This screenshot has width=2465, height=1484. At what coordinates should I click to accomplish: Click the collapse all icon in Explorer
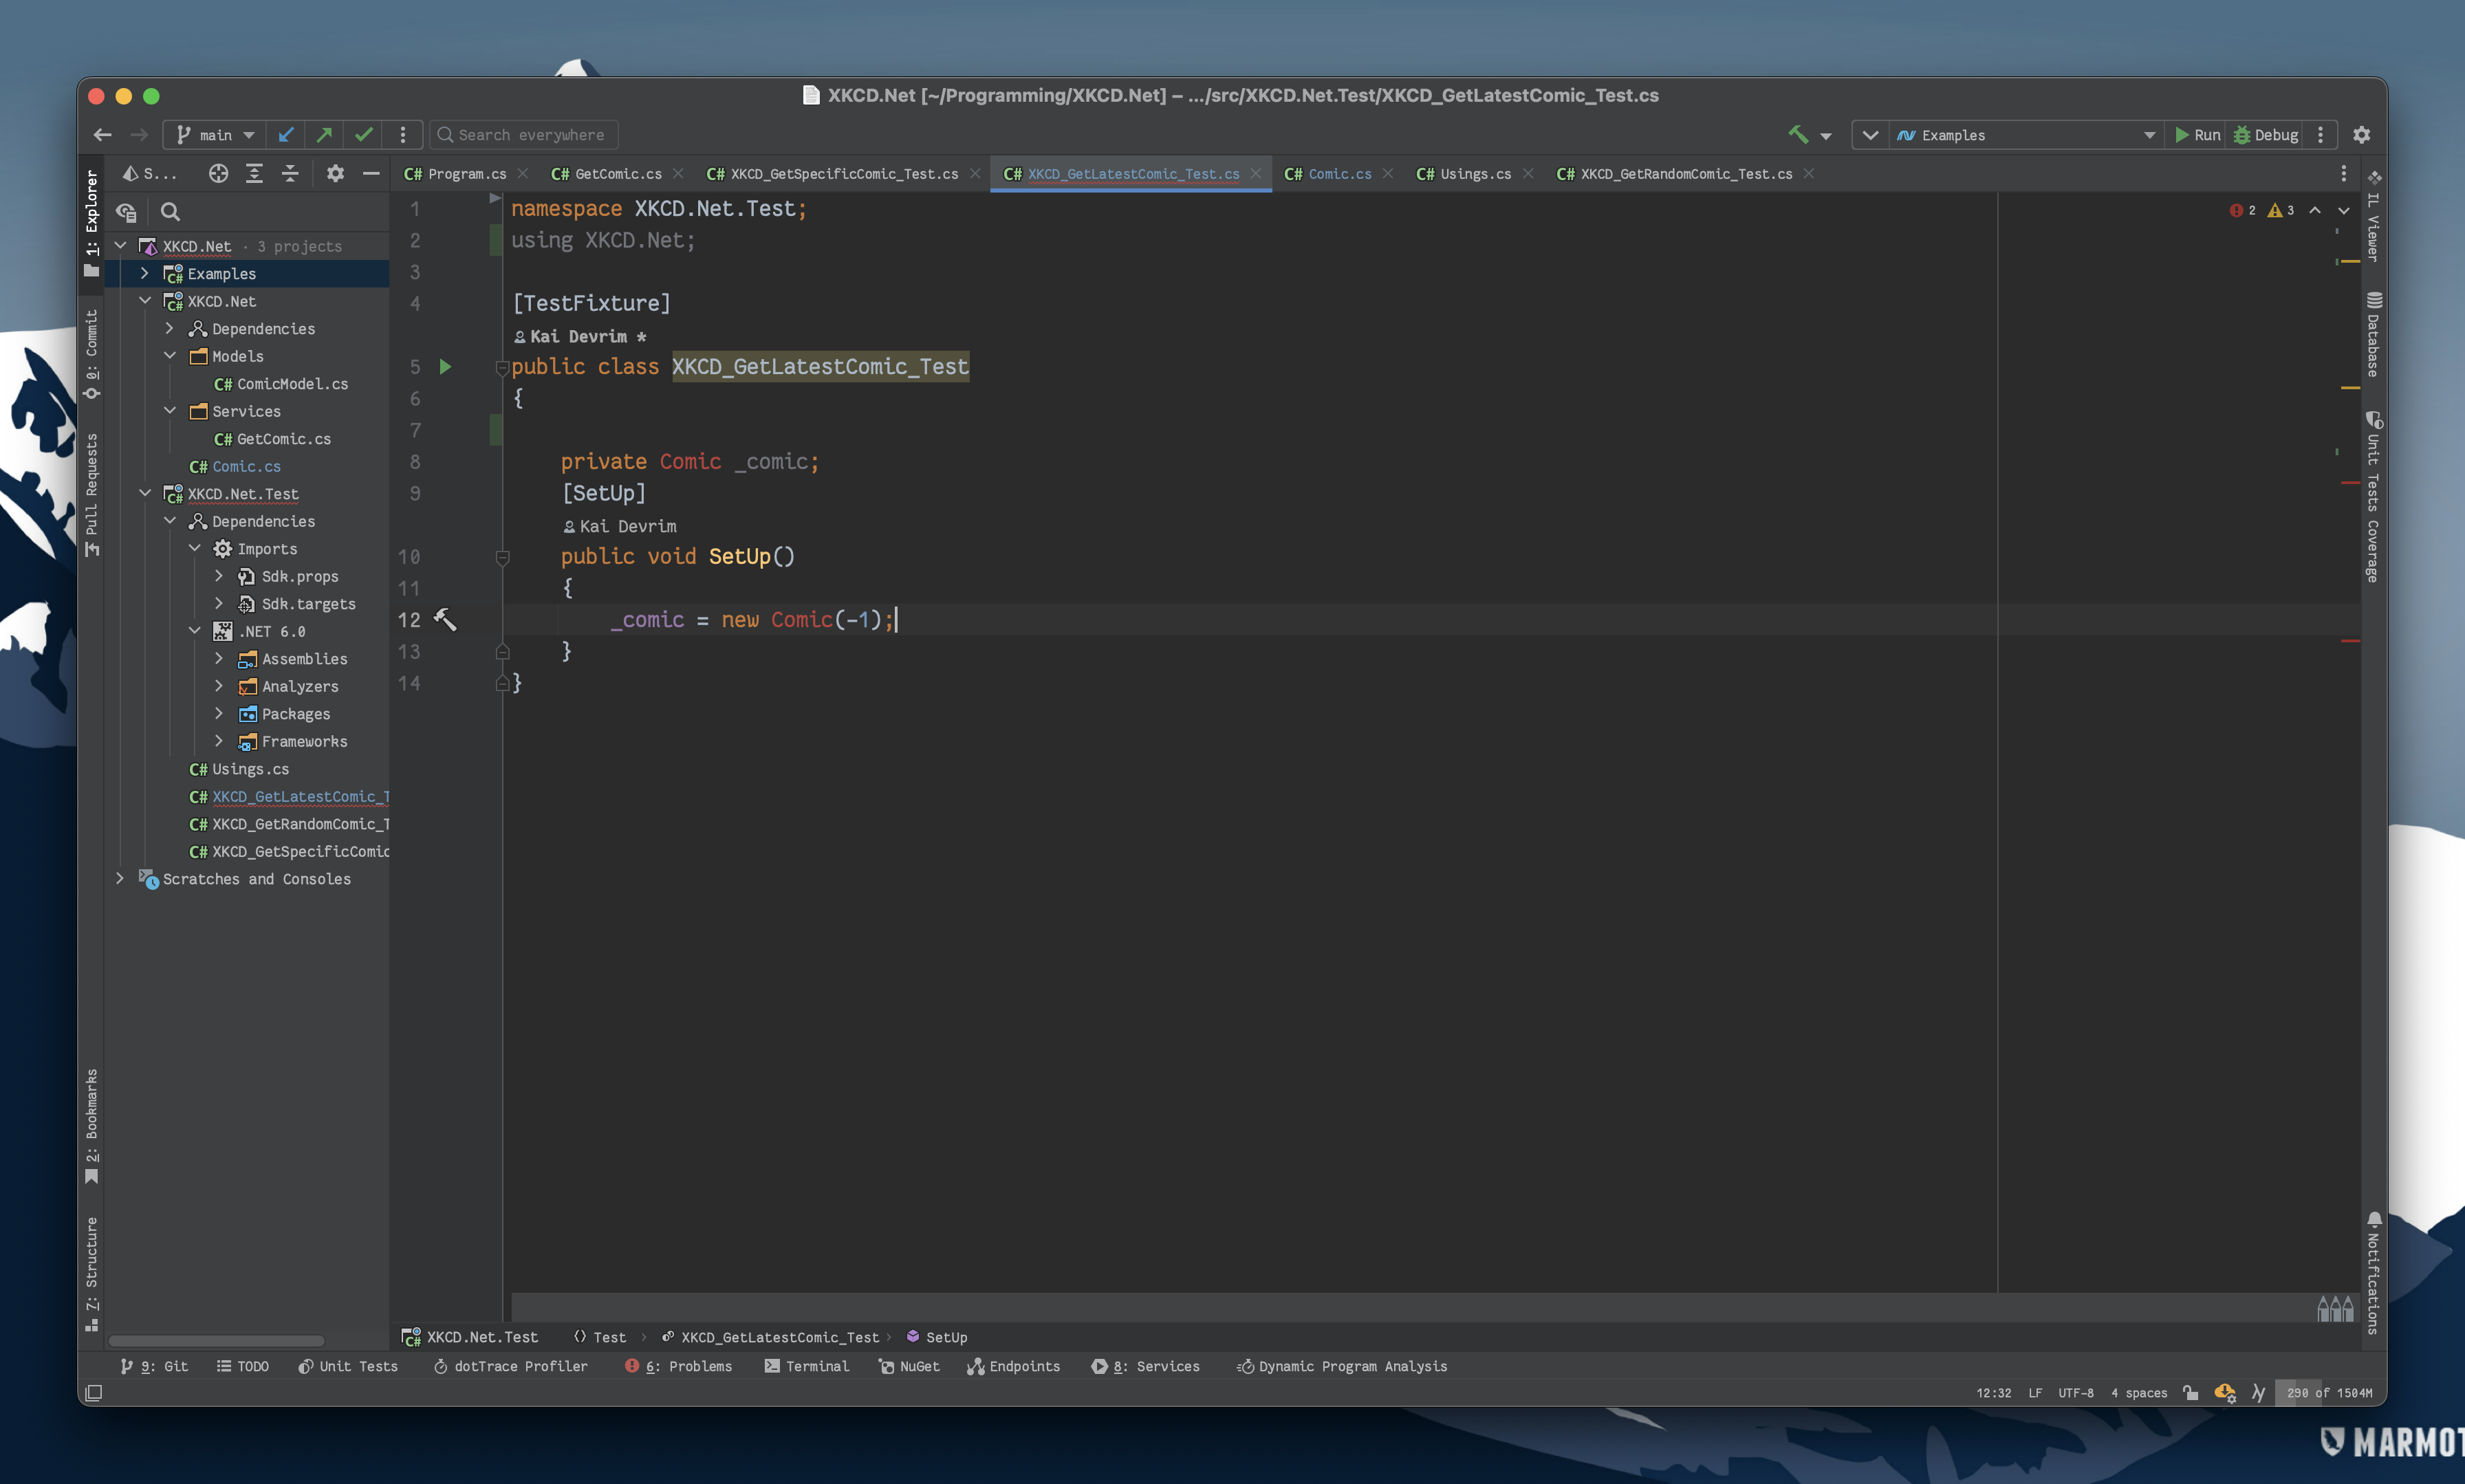click(290, 173)
